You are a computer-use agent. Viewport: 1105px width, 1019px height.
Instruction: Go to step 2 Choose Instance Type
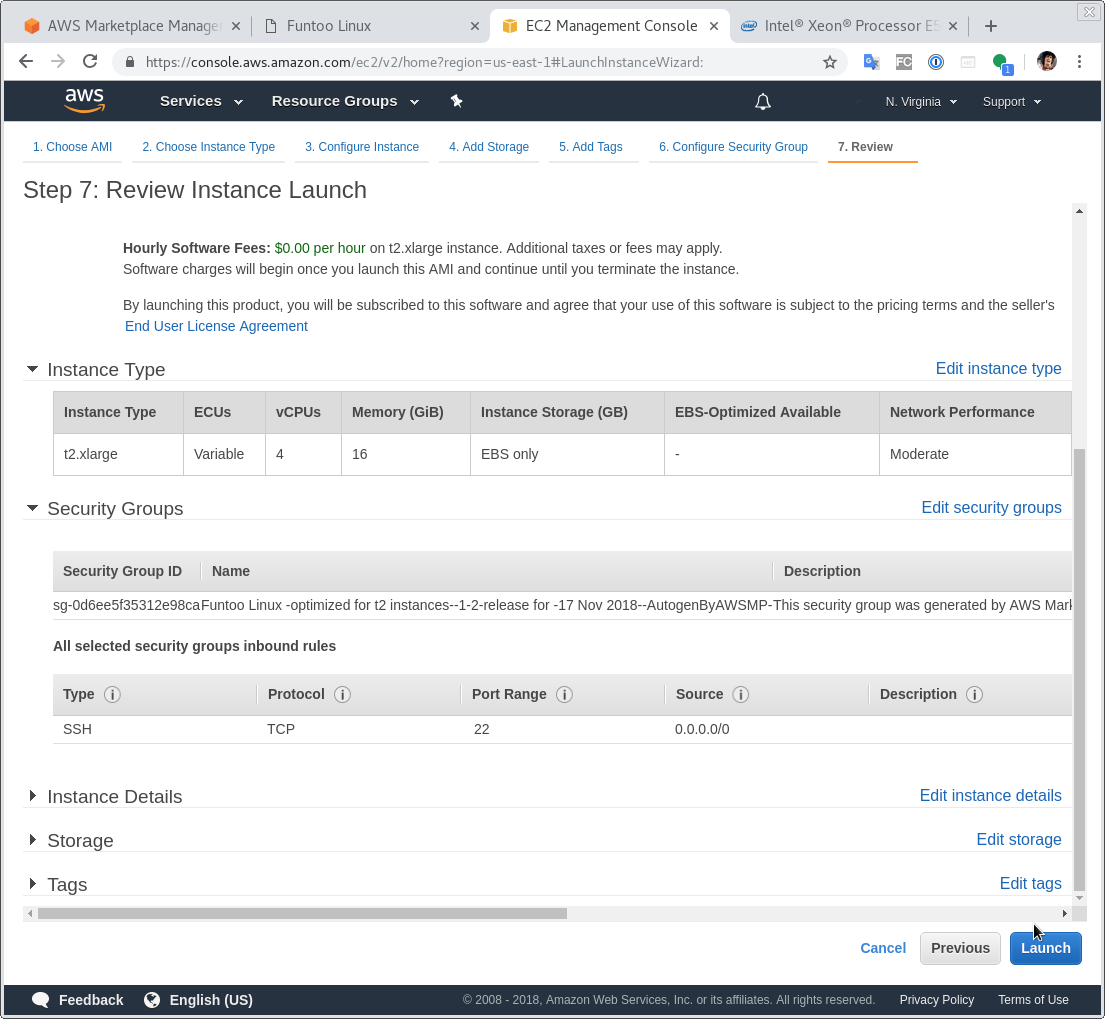click(x=209, y=147)
